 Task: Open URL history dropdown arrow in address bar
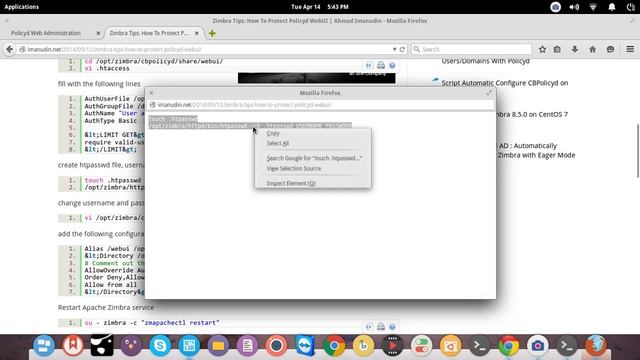coord(395,49)
